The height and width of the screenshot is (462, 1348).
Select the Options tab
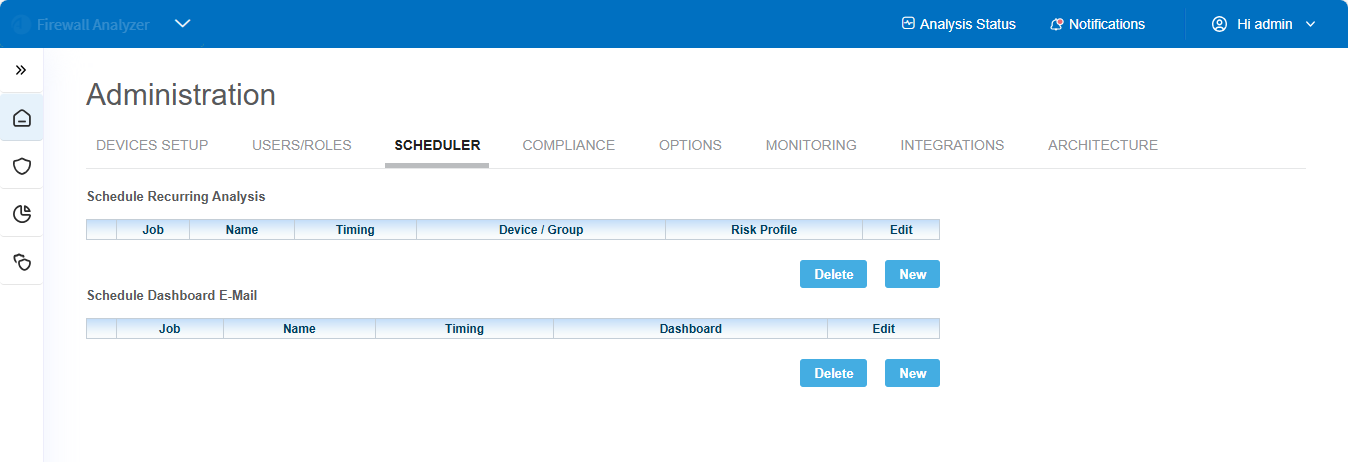[x=690, y=145]
